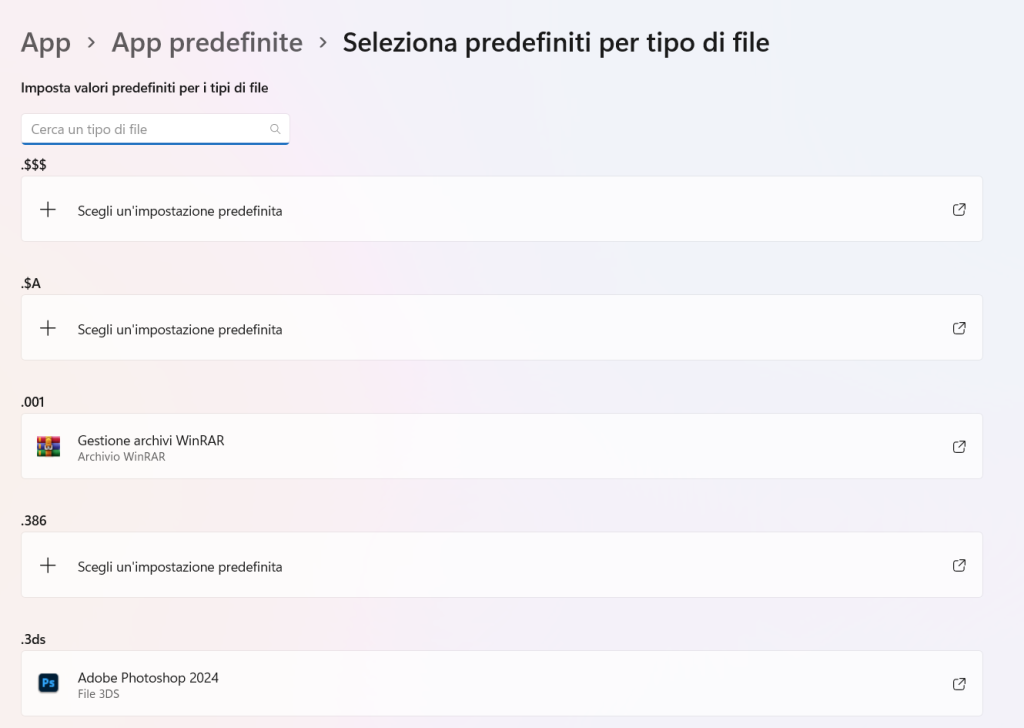Click the search magnifier icon
The width and height of the screenshot is (1024, 728).
tap(275, 129)
